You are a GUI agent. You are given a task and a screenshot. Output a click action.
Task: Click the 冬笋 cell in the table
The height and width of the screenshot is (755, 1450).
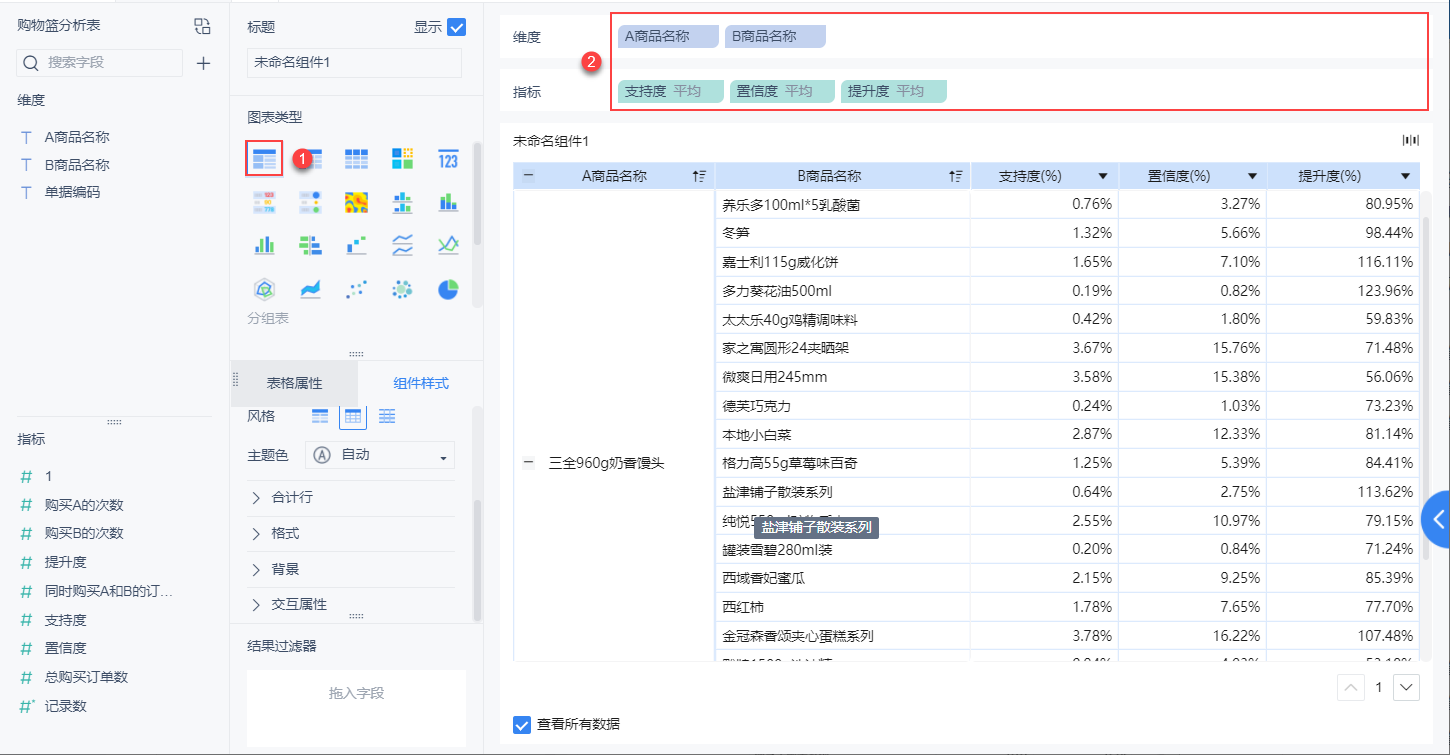coord(843,233)
